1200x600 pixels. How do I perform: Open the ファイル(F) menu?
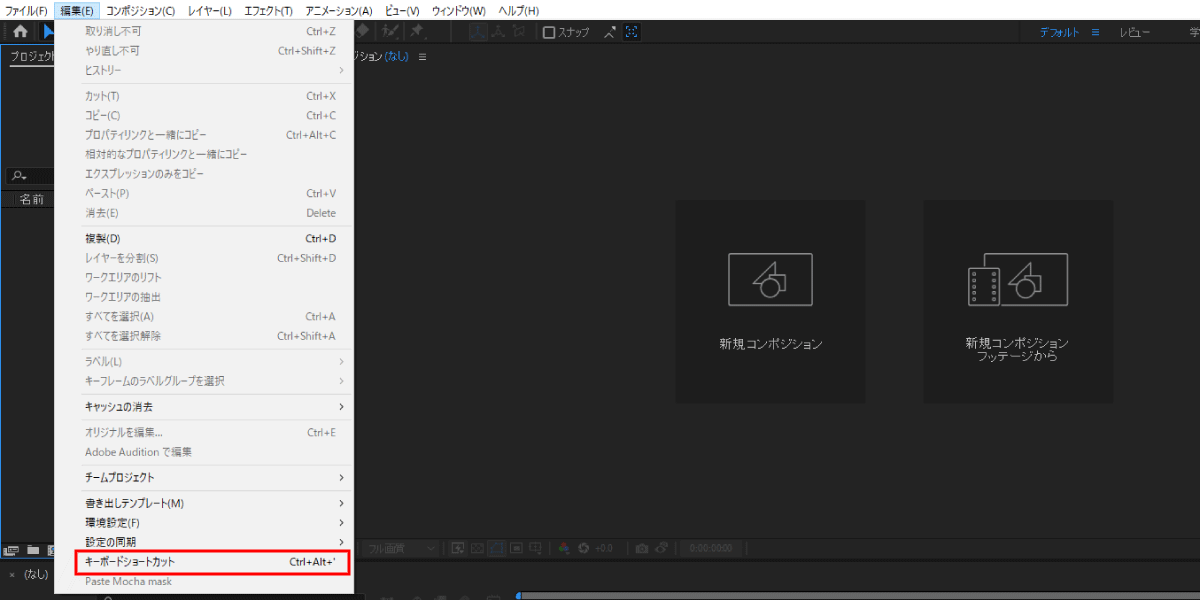click(27, 10)
